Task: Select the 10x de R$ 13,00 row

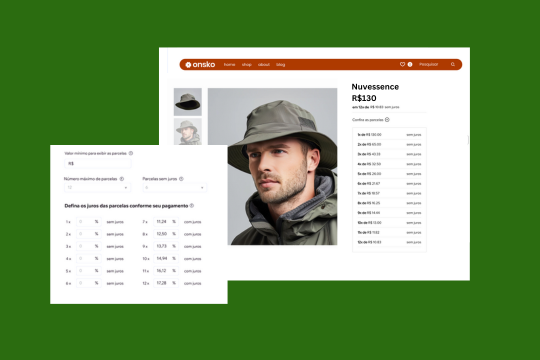Action: click(x=389, y=223)
